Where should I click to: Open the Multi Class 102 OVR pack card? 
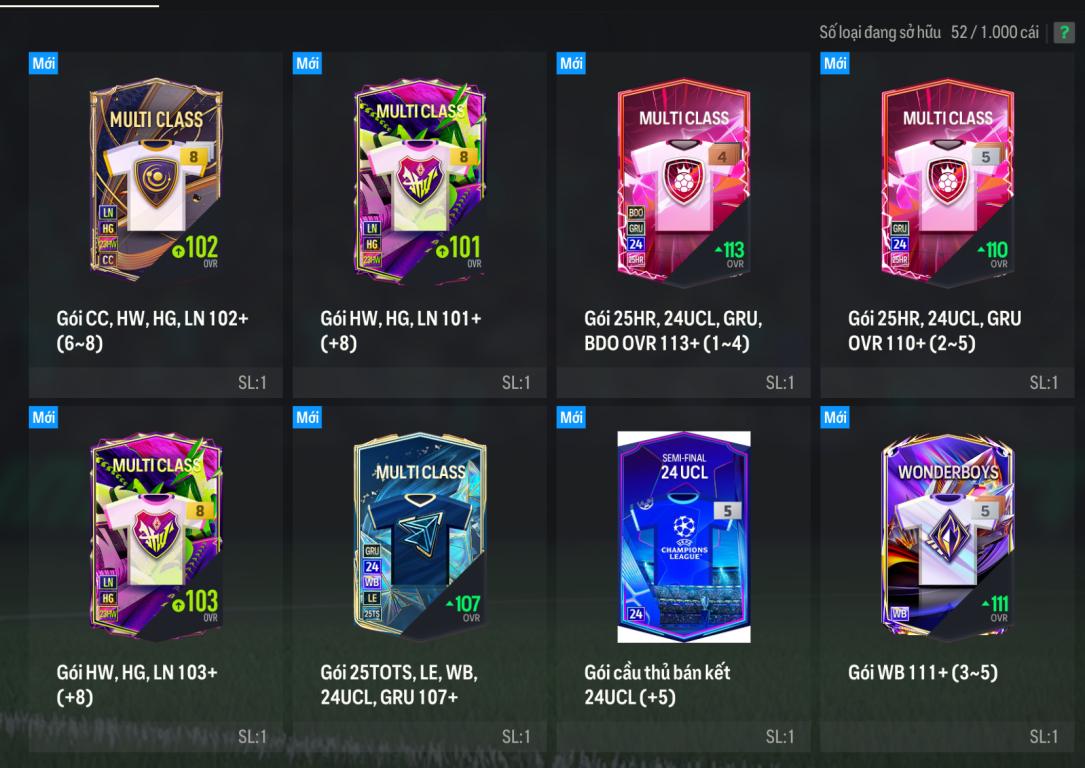(x=156, y=177)
